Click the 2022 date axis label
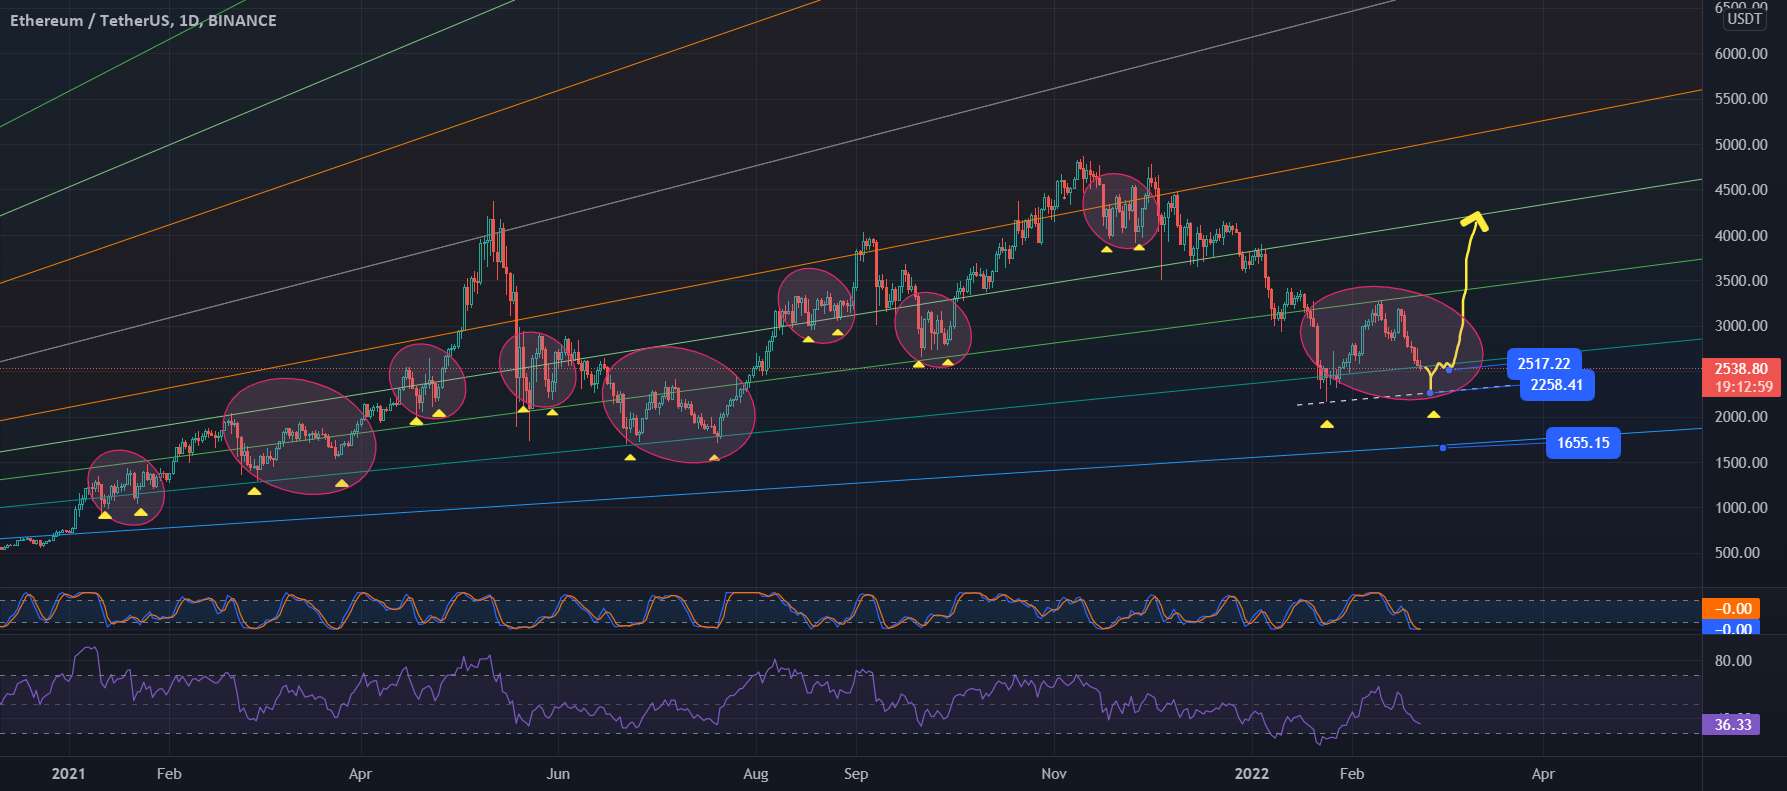 (x=1251, y=774)
